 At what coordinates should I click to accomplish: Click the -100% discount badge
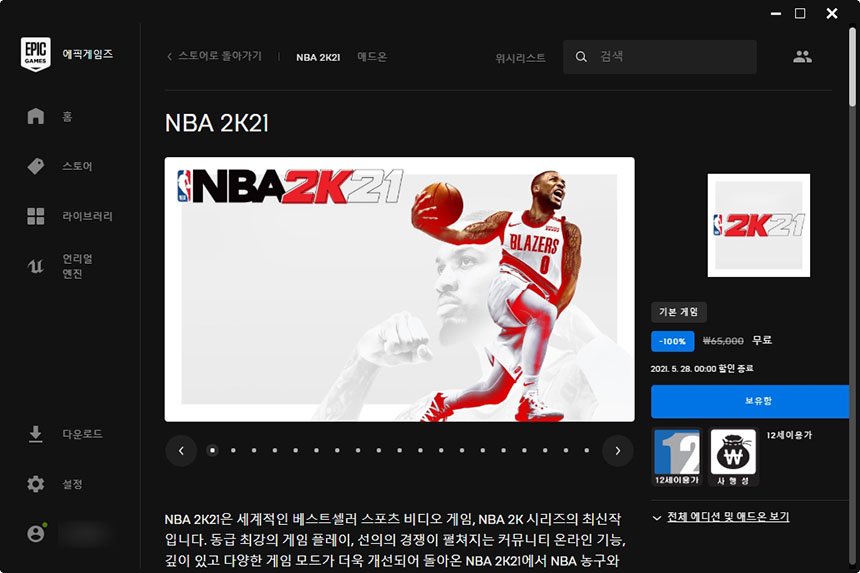point(672,341)
